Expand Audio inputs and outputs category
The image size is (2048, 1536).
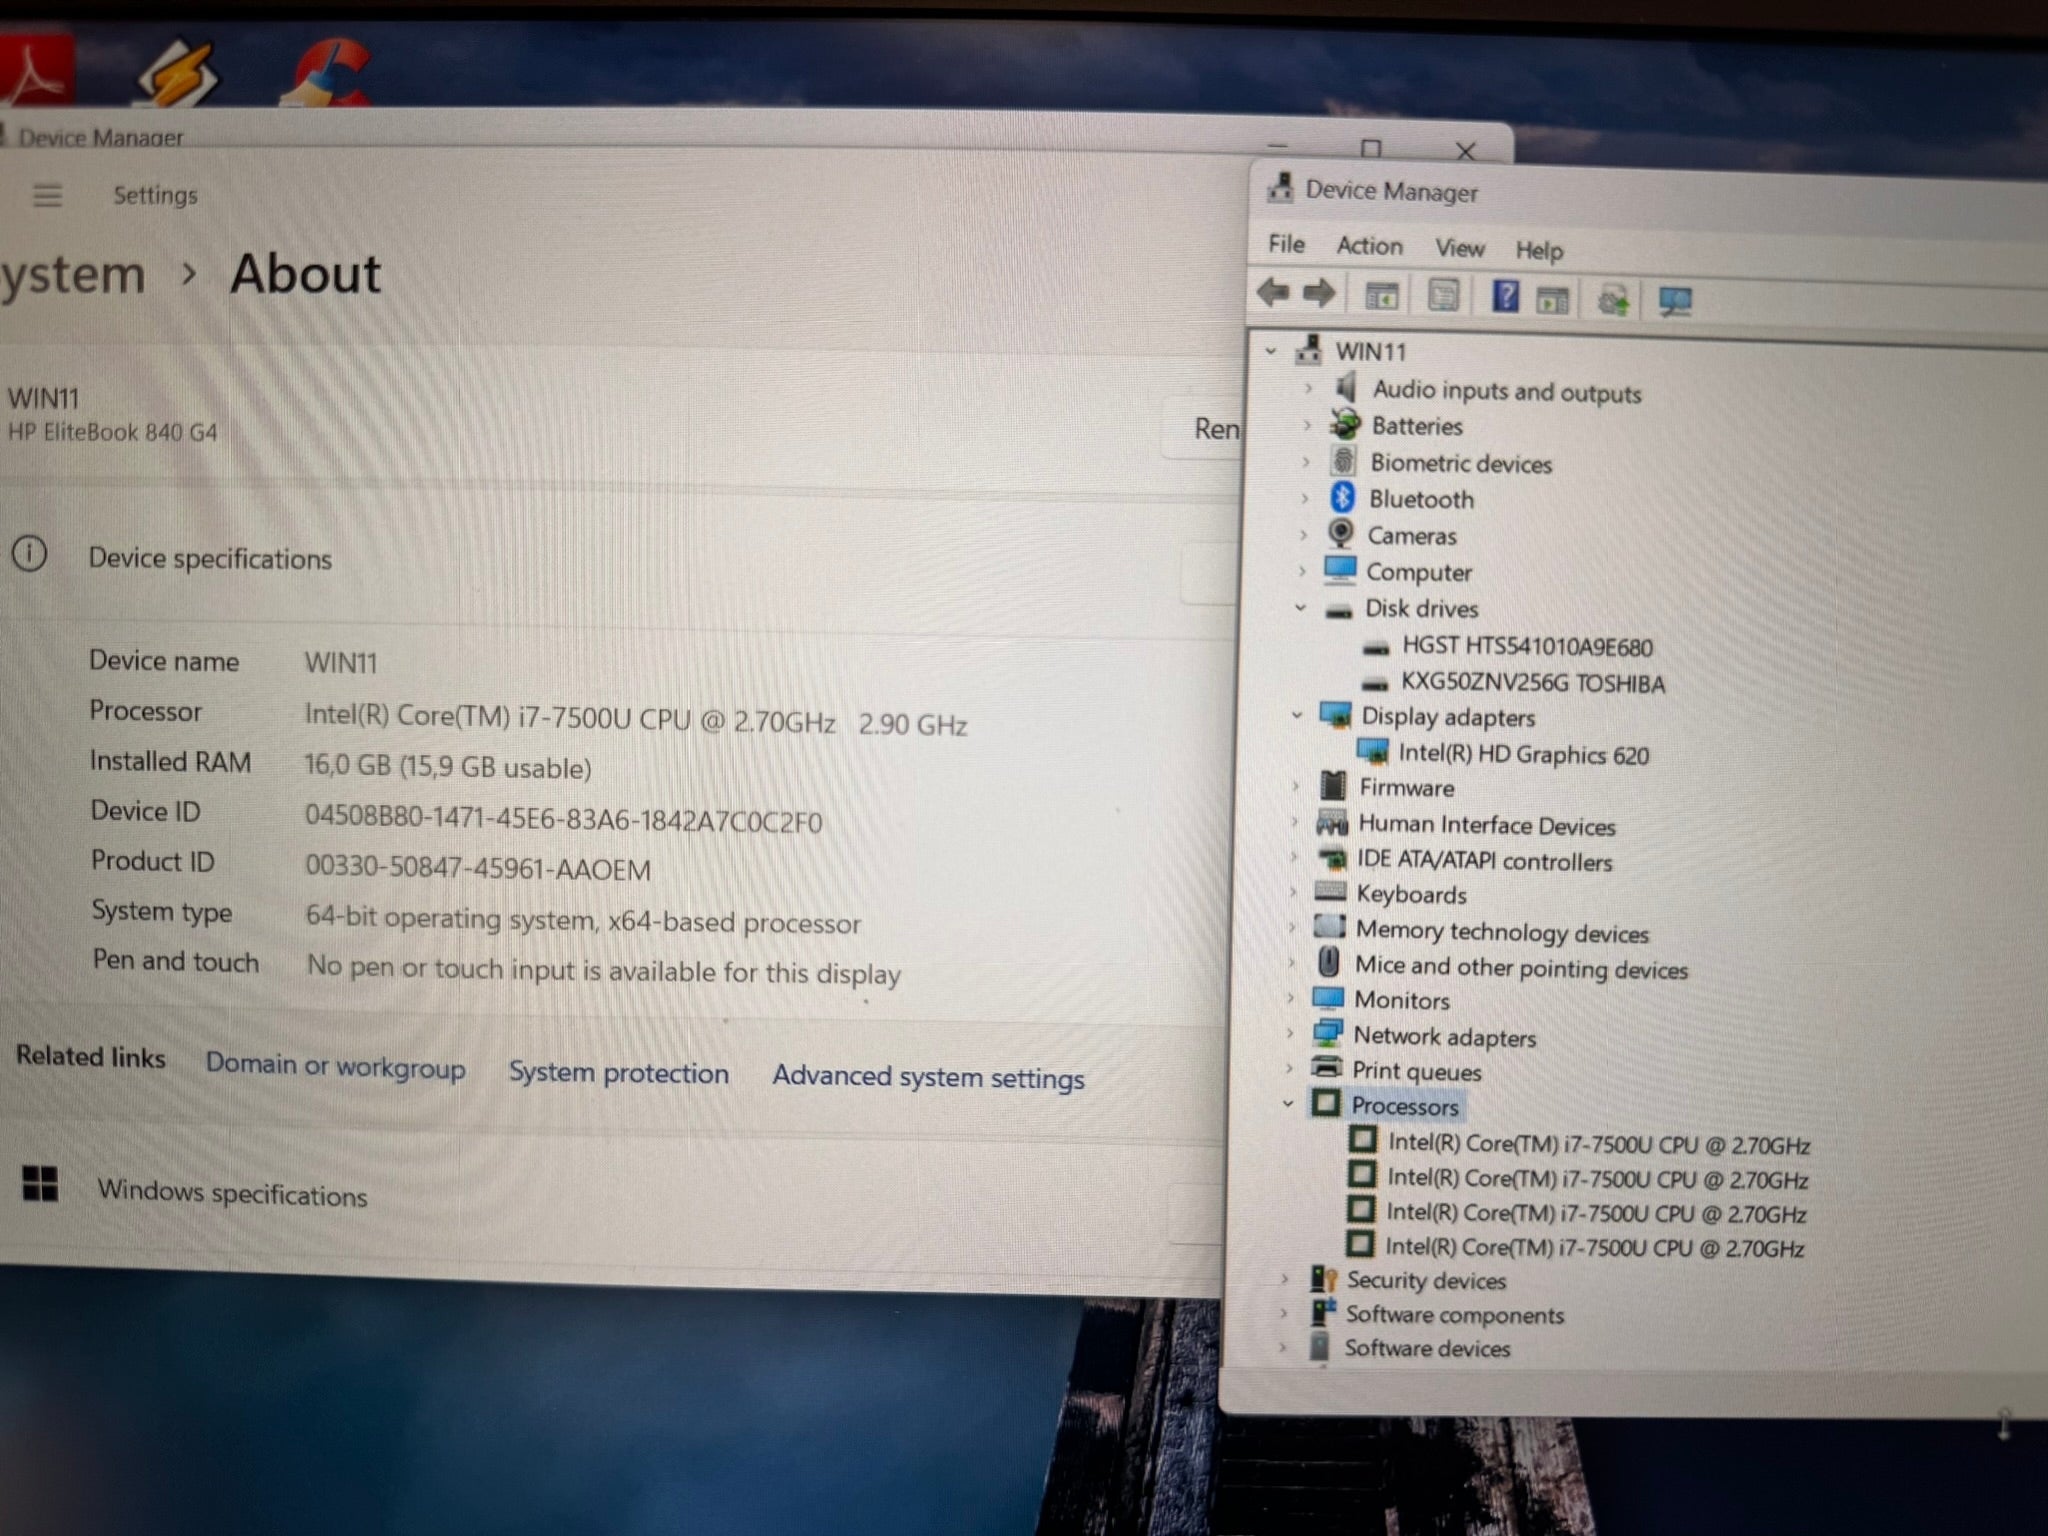(x=1308, y=387)
